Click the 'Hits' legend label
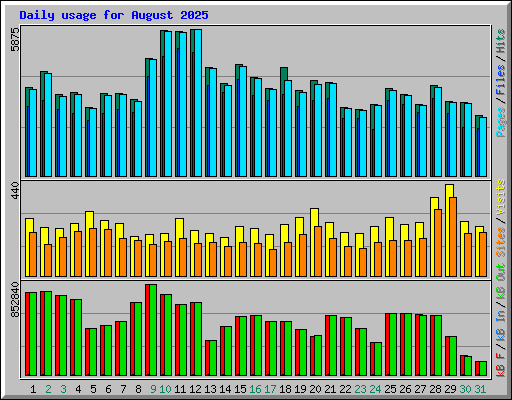This screenshot has width=512, height=400. pyautogui.click(x=500, y=41)
